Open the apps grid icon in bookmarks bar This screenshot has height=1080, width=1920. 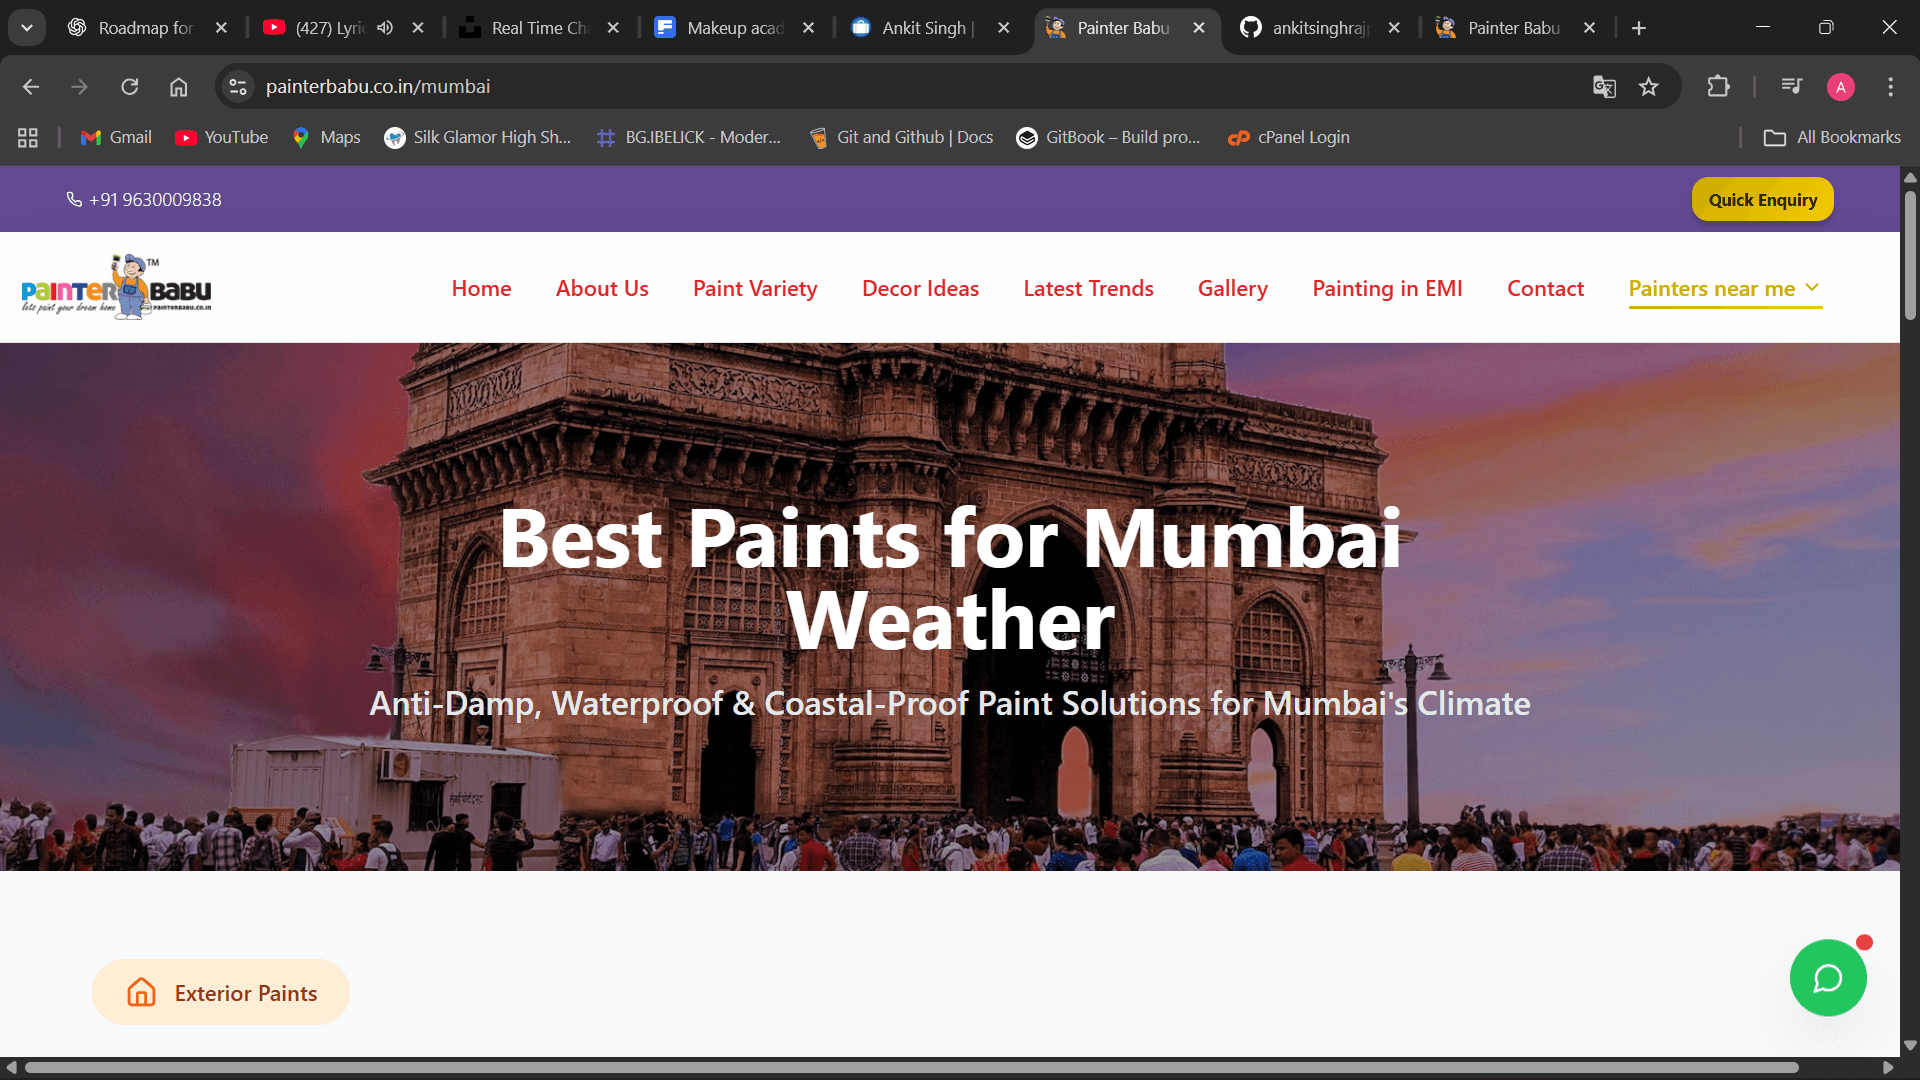[x=28, y=138]
